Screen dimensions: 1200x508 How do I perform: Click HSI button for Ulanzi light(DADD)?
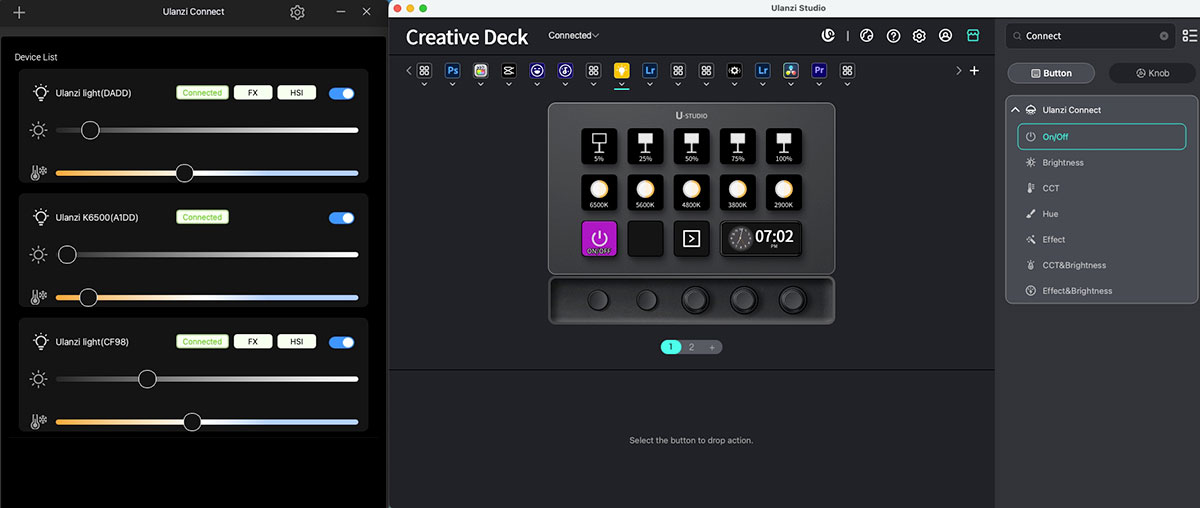point(296,93)
